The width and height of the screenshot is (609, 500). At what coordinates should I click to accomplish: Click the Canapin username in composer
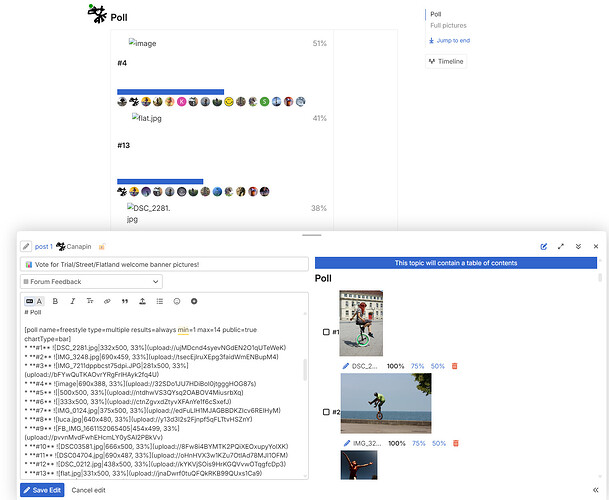pyautogui.click(x=79, y=246)
